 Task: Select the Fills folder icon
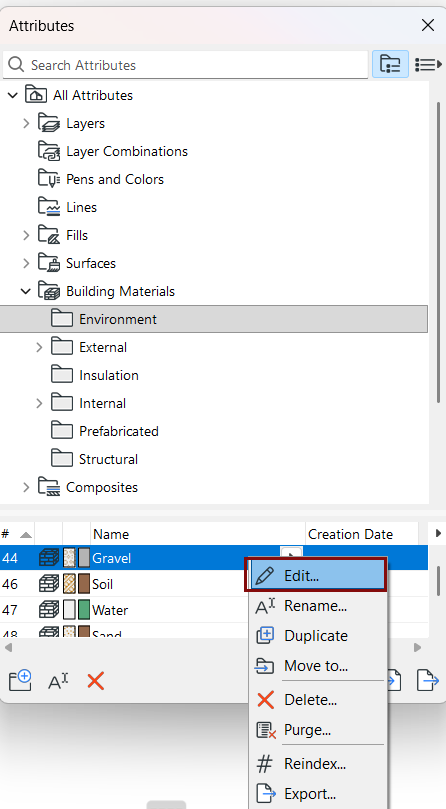49,235
